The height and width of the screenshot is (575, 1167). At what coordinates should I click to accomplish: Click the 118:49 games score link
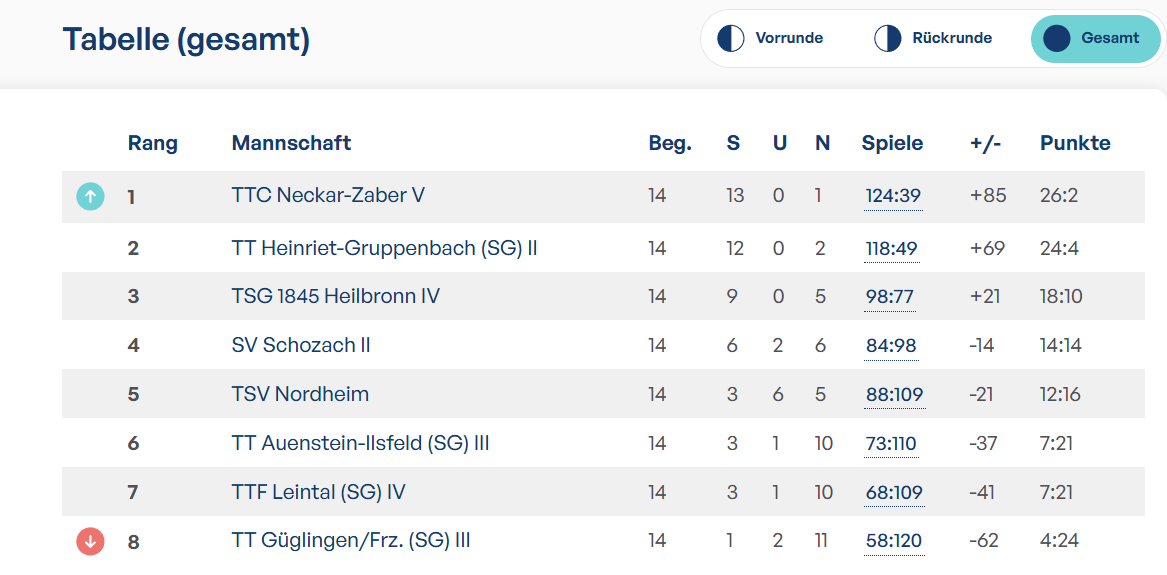coord(892,248)
